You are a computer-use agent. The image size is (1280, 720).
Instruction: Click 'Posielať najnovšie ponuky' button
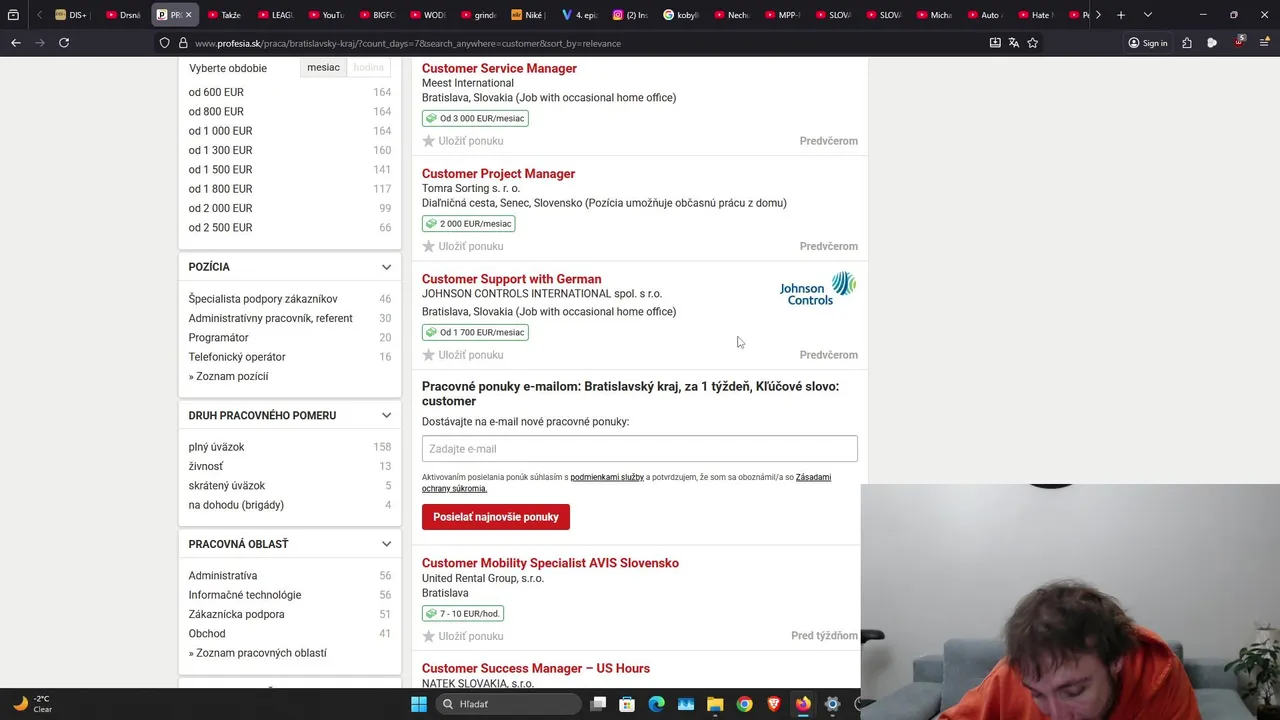496,517
